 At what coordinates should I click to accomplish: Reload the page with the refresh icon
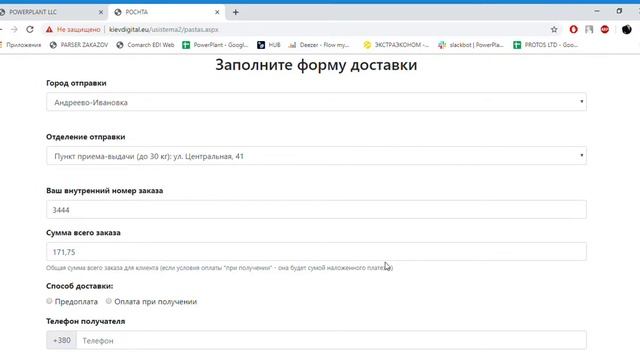[x=30, y=29]
